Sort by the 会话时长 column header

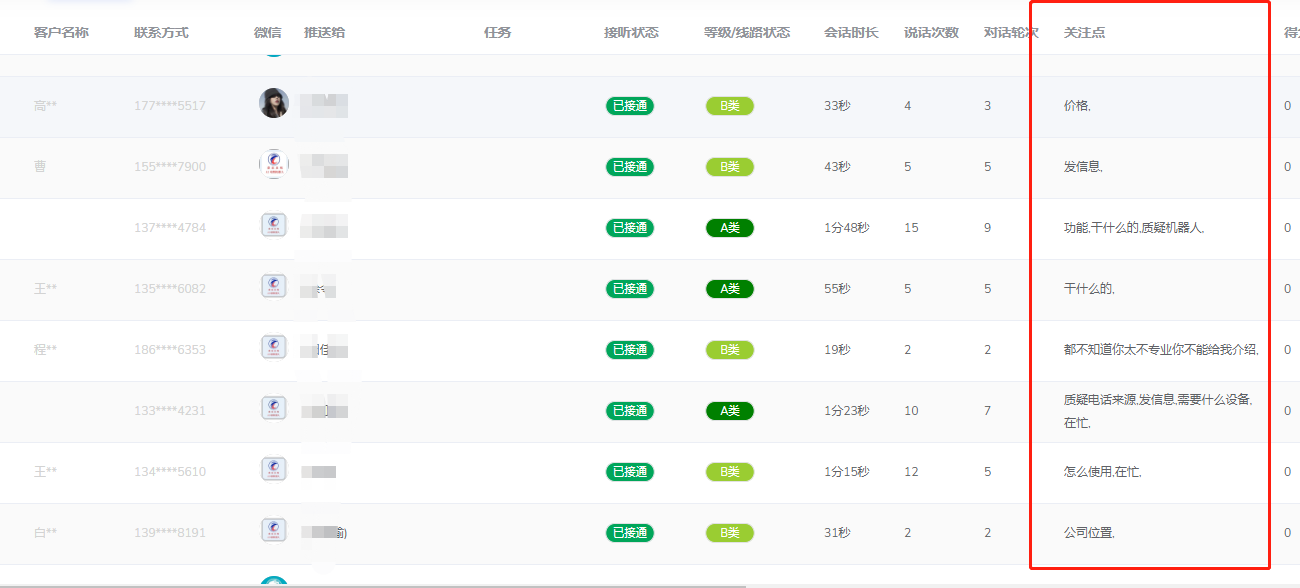tap(851, 33)
